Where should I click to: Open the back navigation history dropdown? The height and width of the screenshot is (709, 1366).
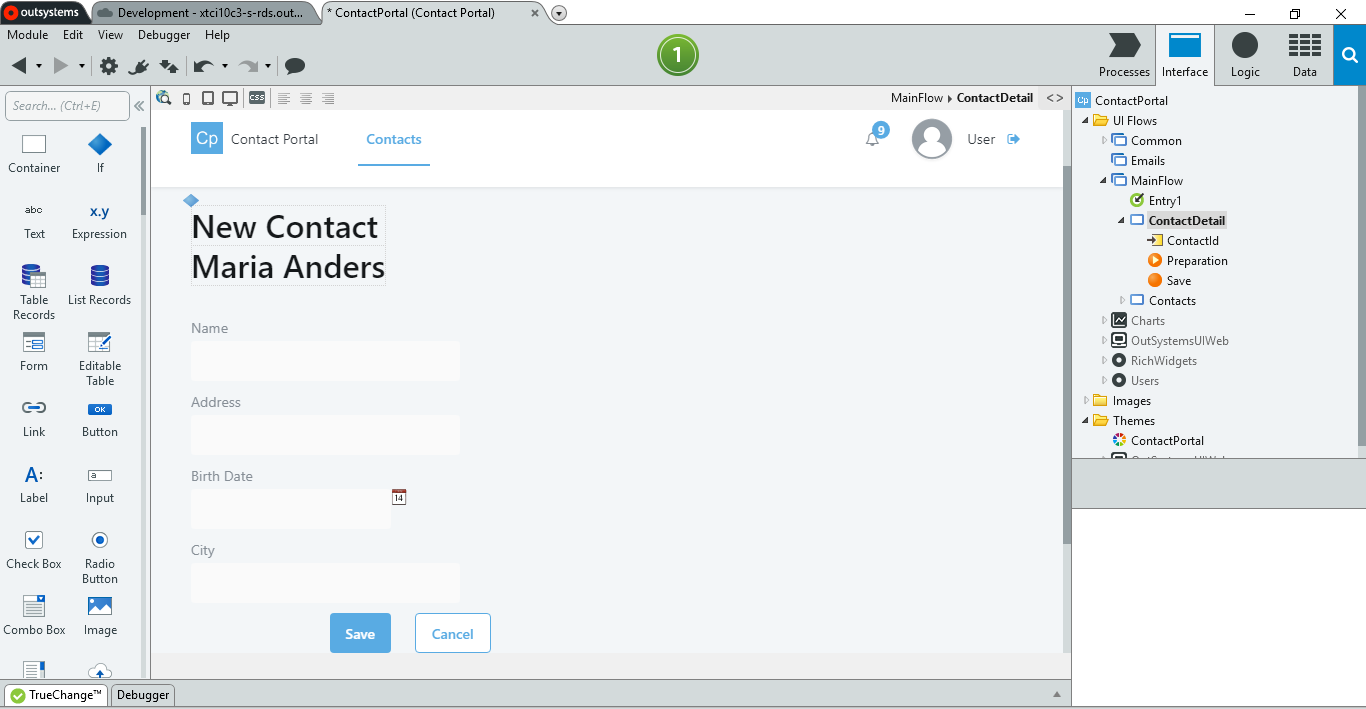tap(39, 66)
